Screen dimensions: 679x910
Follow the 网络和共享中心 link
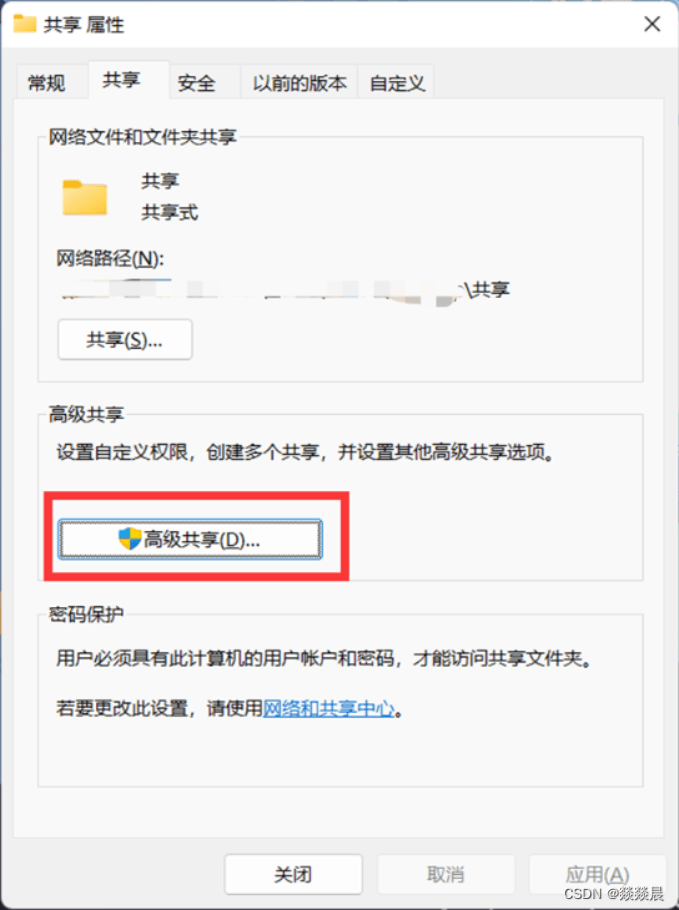[329, 709]
